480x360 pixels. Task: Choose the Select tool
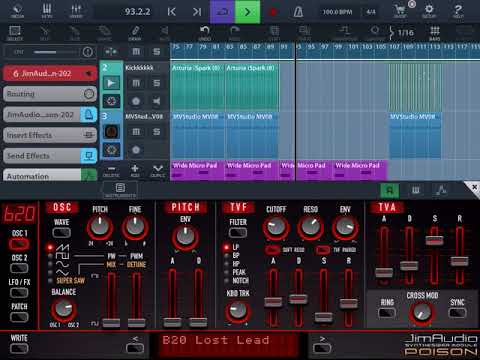pos(15,33)
